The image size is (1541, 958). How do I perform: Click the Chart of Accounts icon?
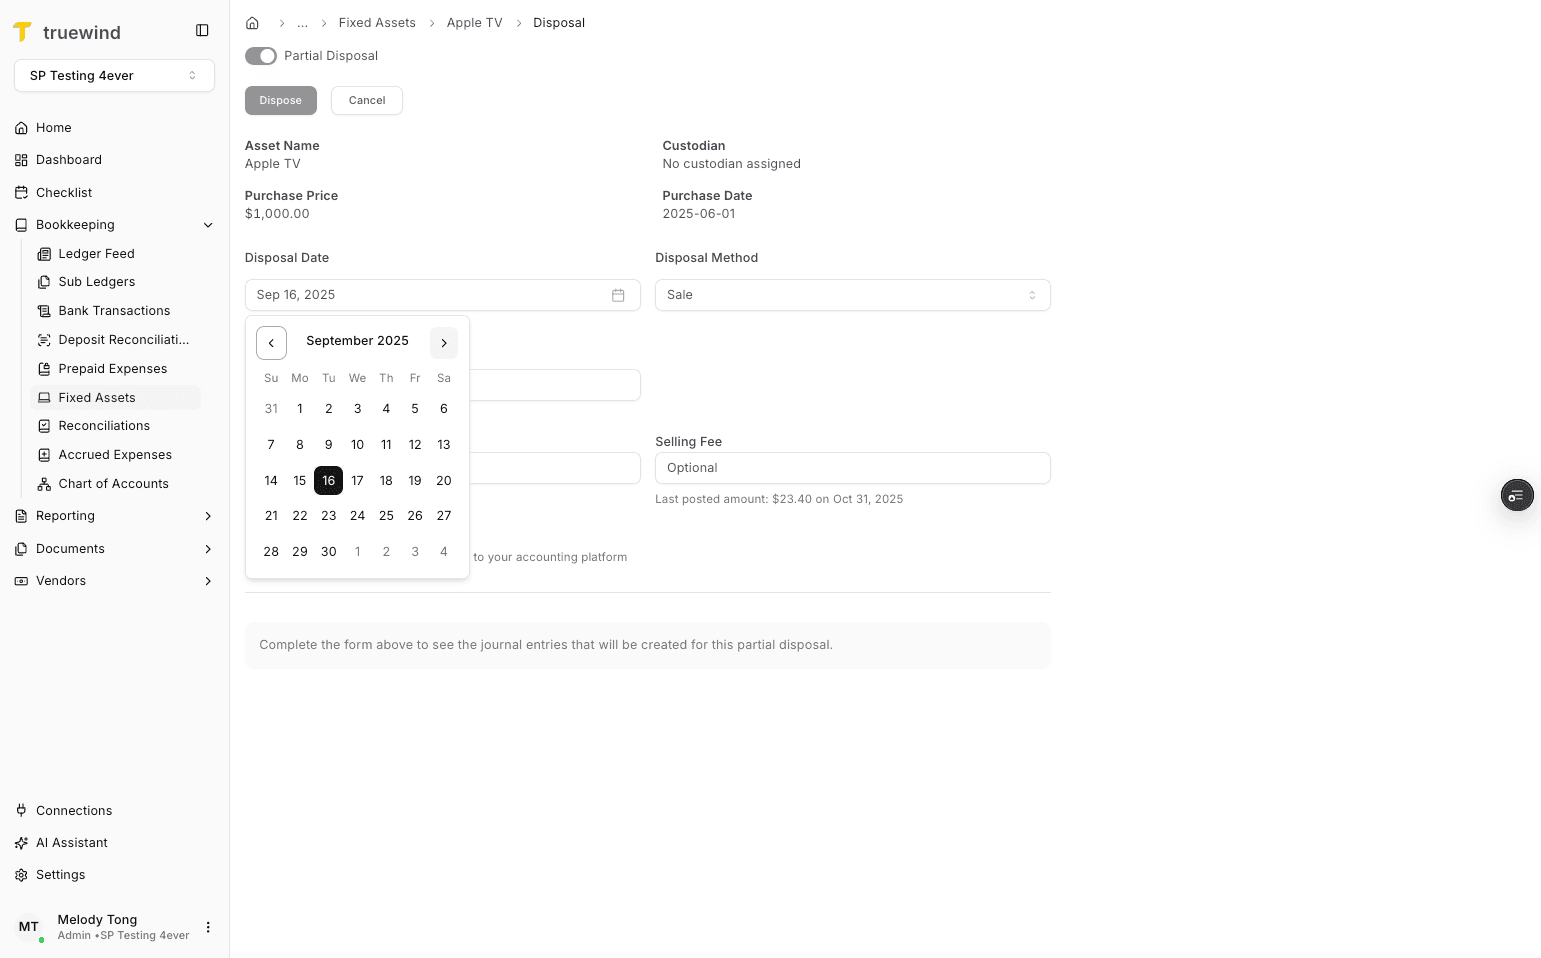pos(44,483)
